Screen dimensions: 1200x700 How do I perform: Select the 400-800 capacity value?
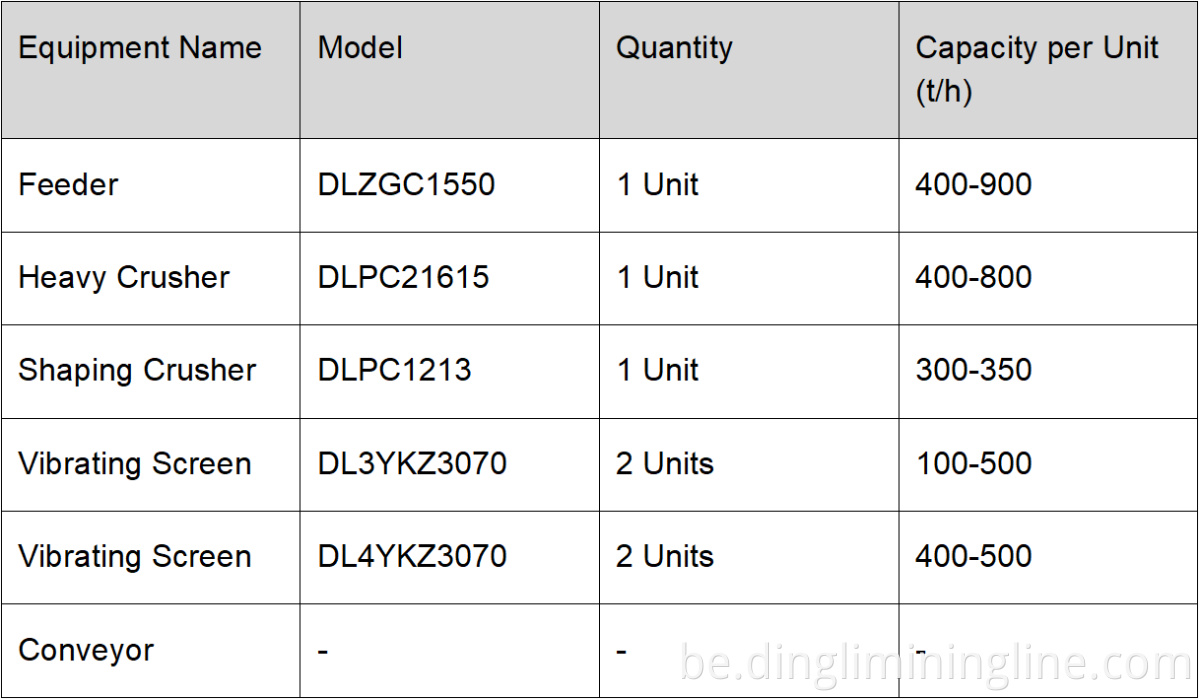coord(973,277)
